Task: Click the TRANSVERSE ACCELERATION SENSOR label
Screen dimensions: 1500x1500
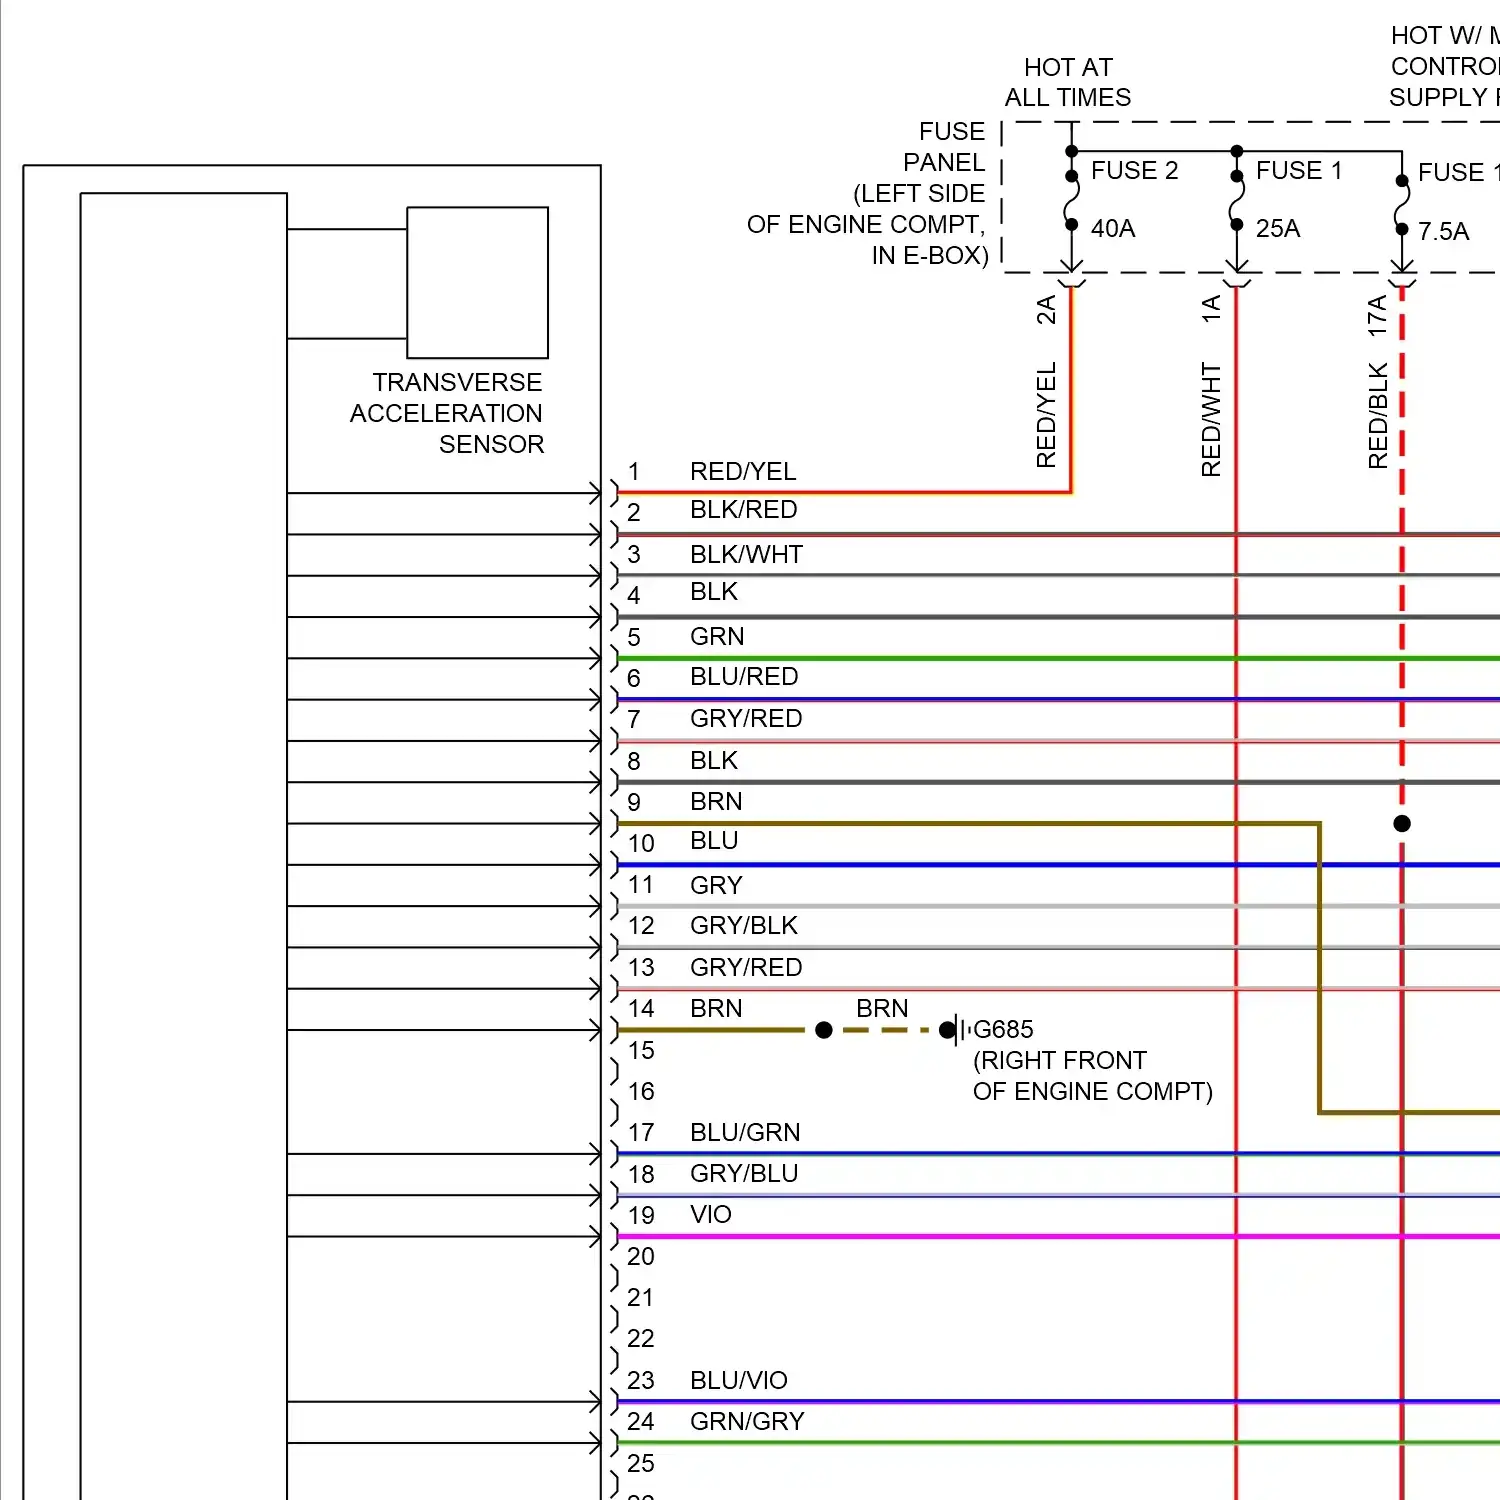Action: 447,413
